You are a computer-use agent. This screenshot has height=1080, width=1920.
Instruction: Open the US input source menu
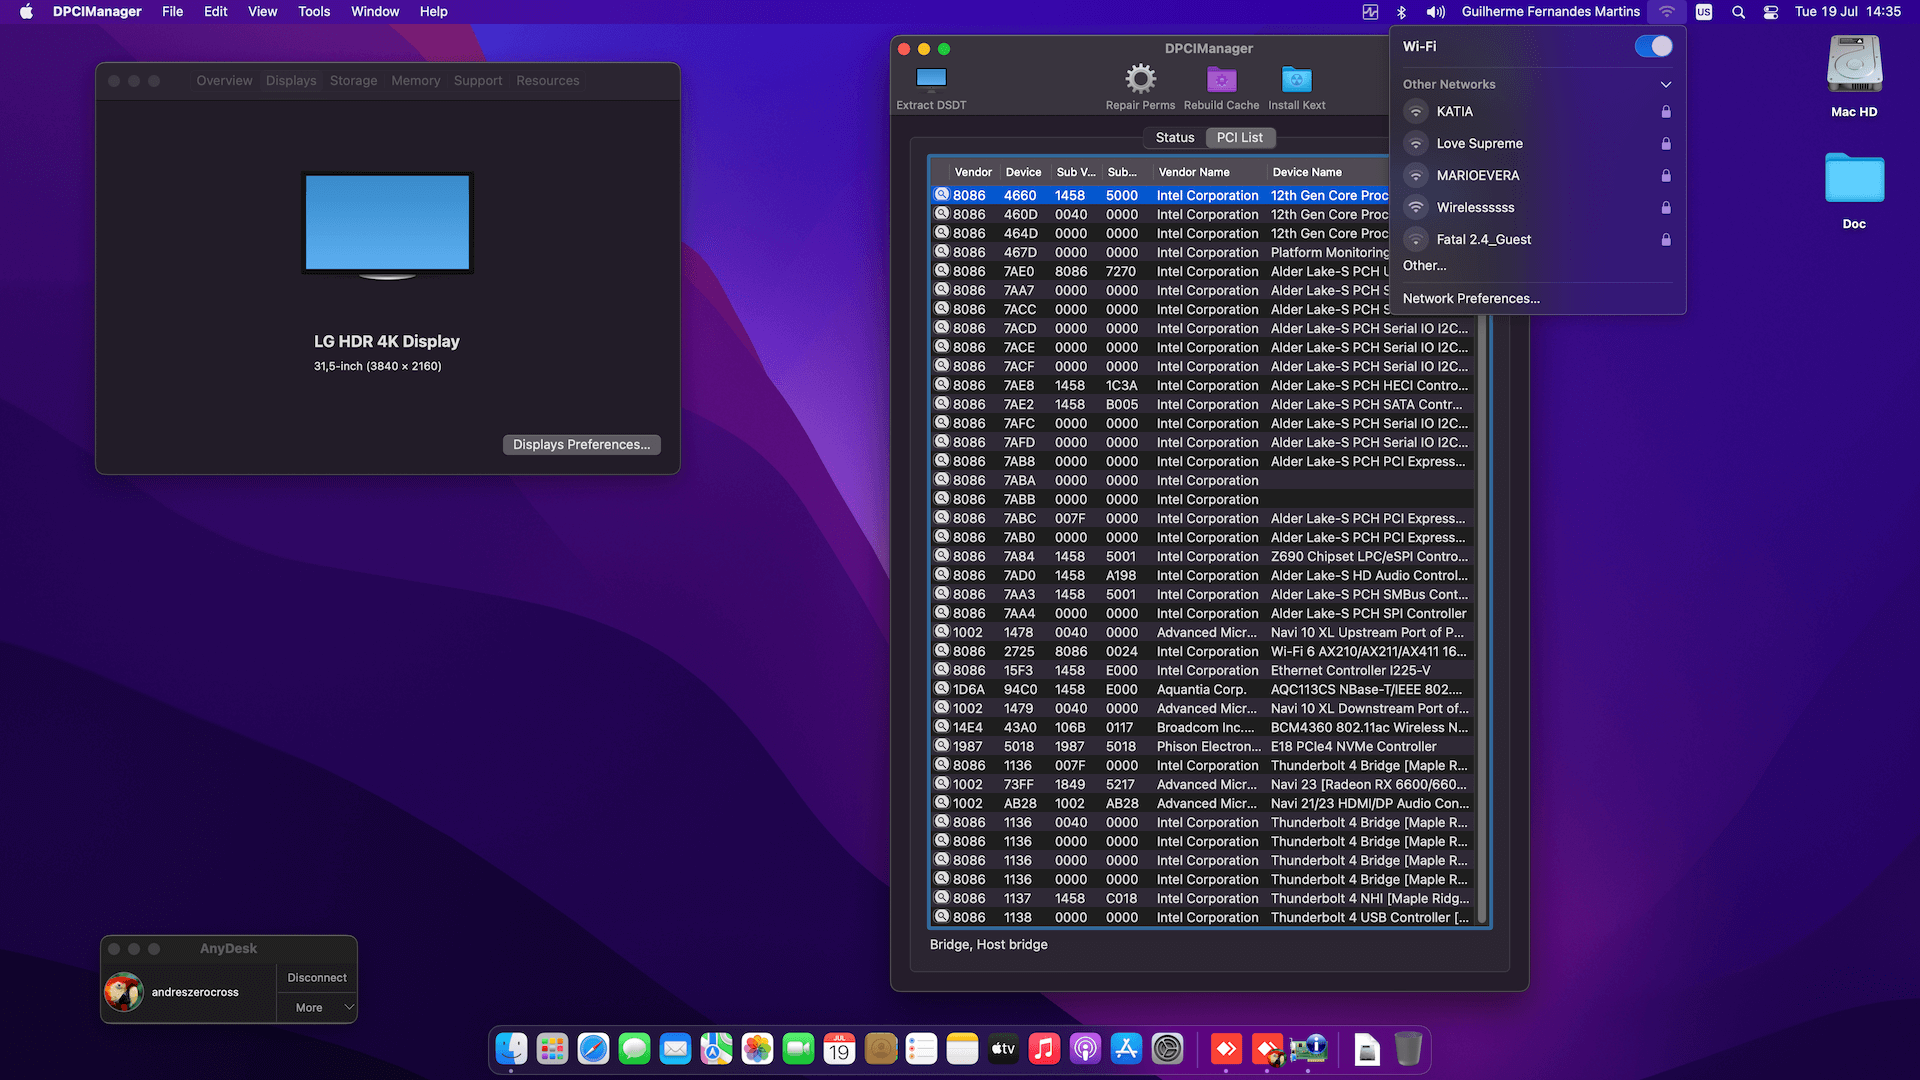click(x=1703, y=12)
